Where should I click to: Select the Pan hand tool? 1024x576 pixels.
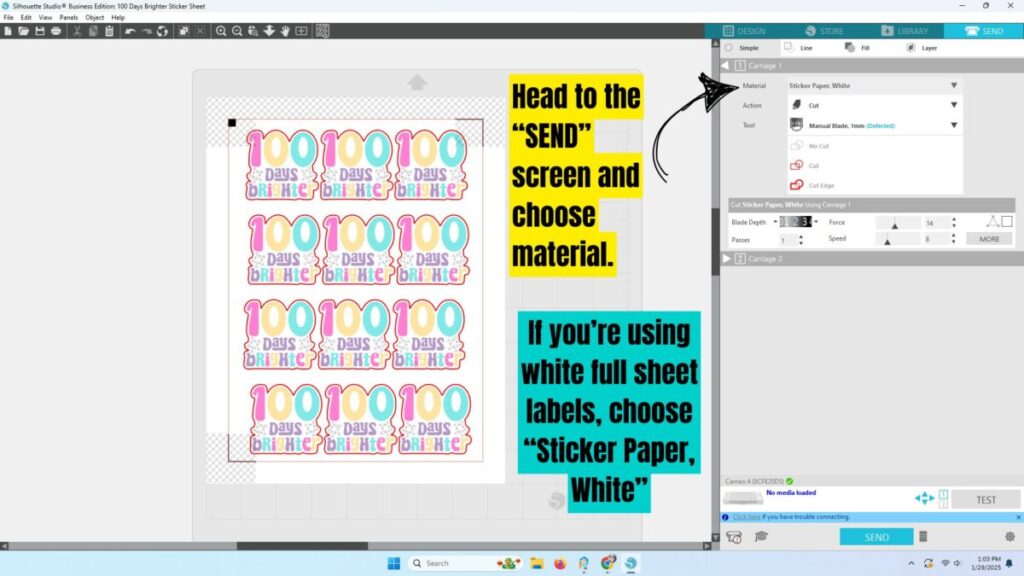tap(285, 31)
